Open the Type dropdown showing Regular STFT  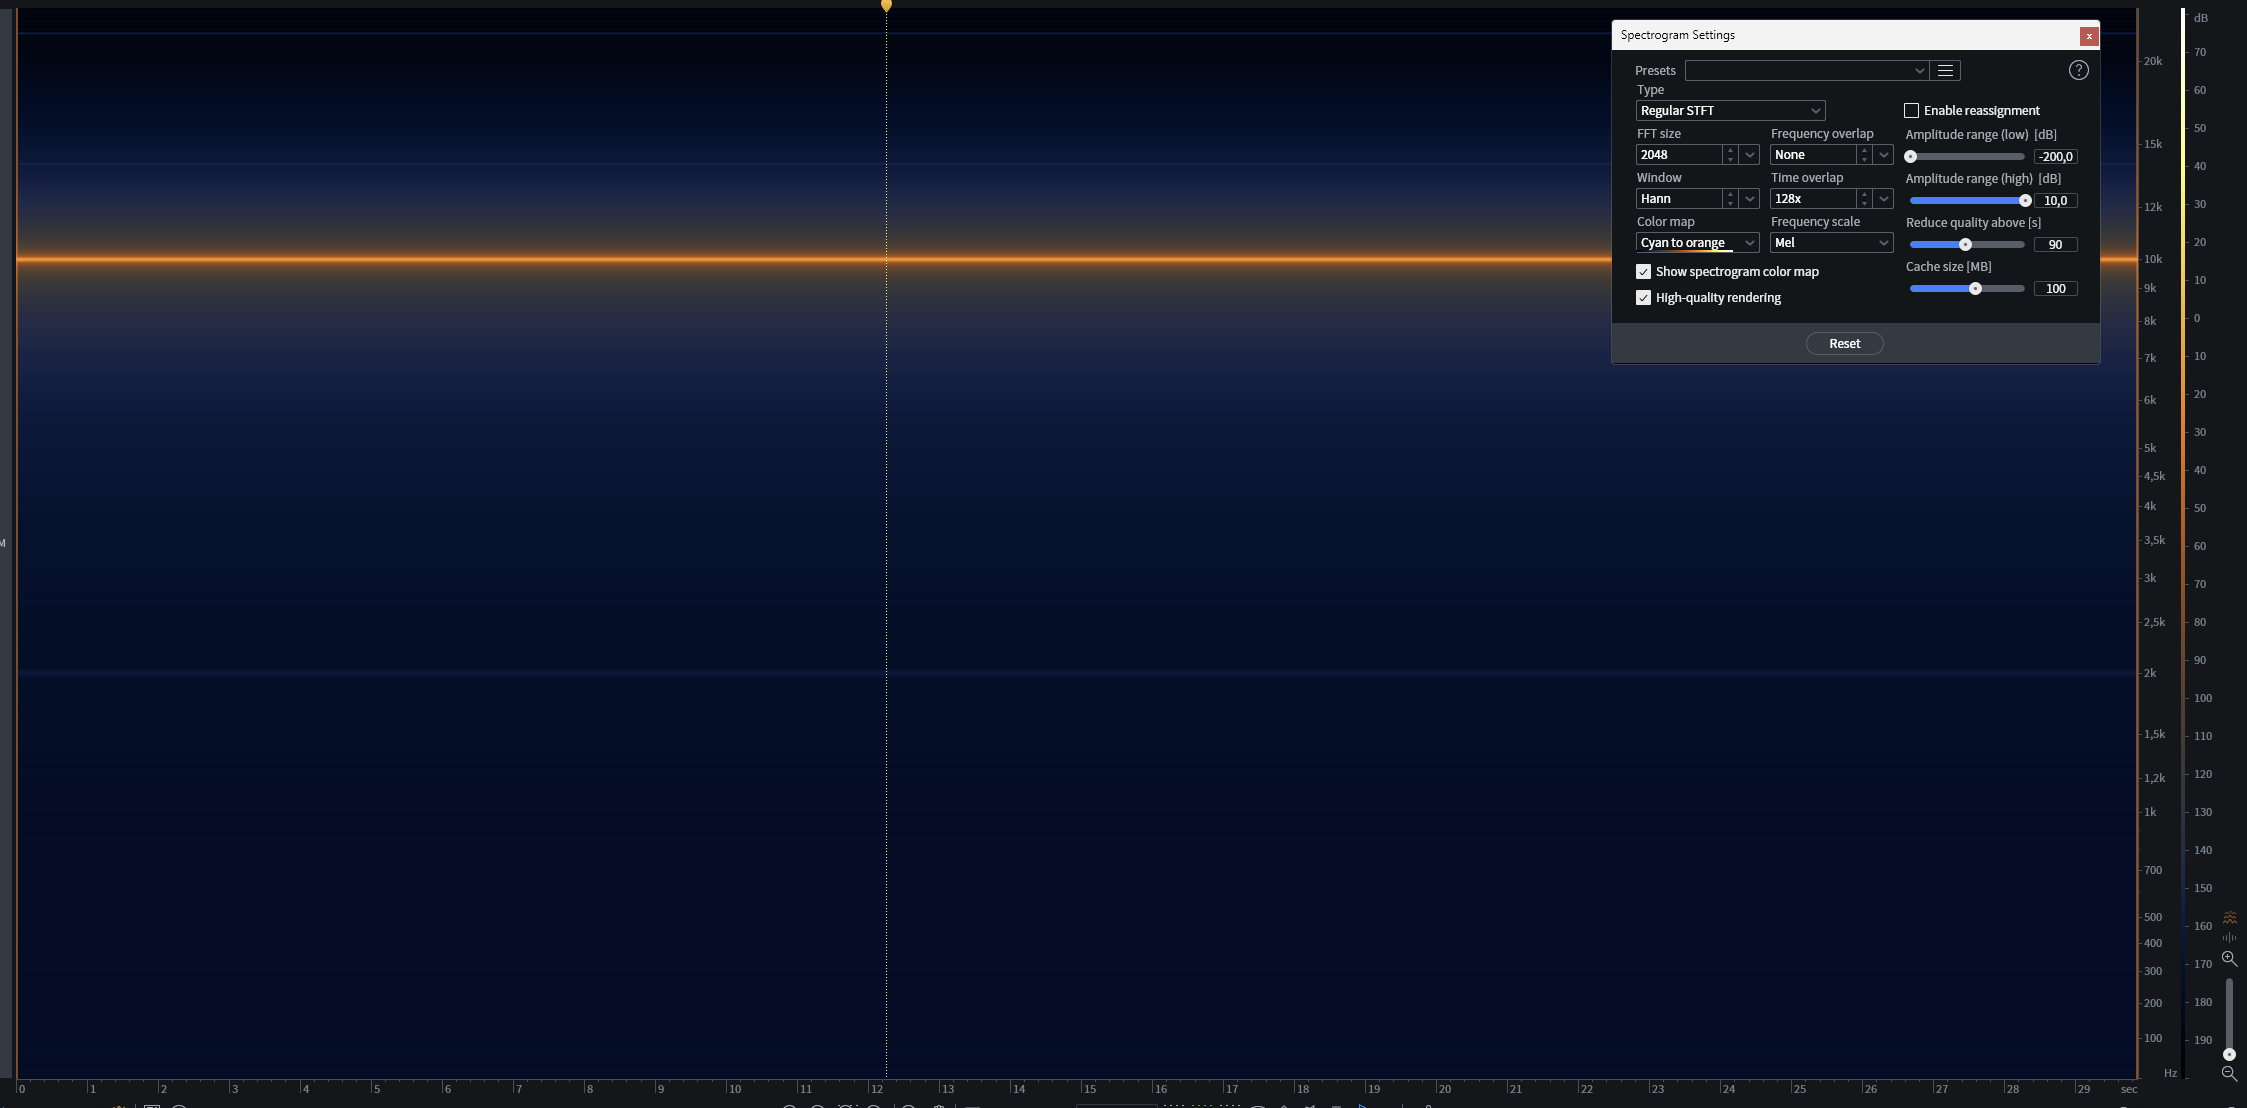click(x=1730, y=110)
